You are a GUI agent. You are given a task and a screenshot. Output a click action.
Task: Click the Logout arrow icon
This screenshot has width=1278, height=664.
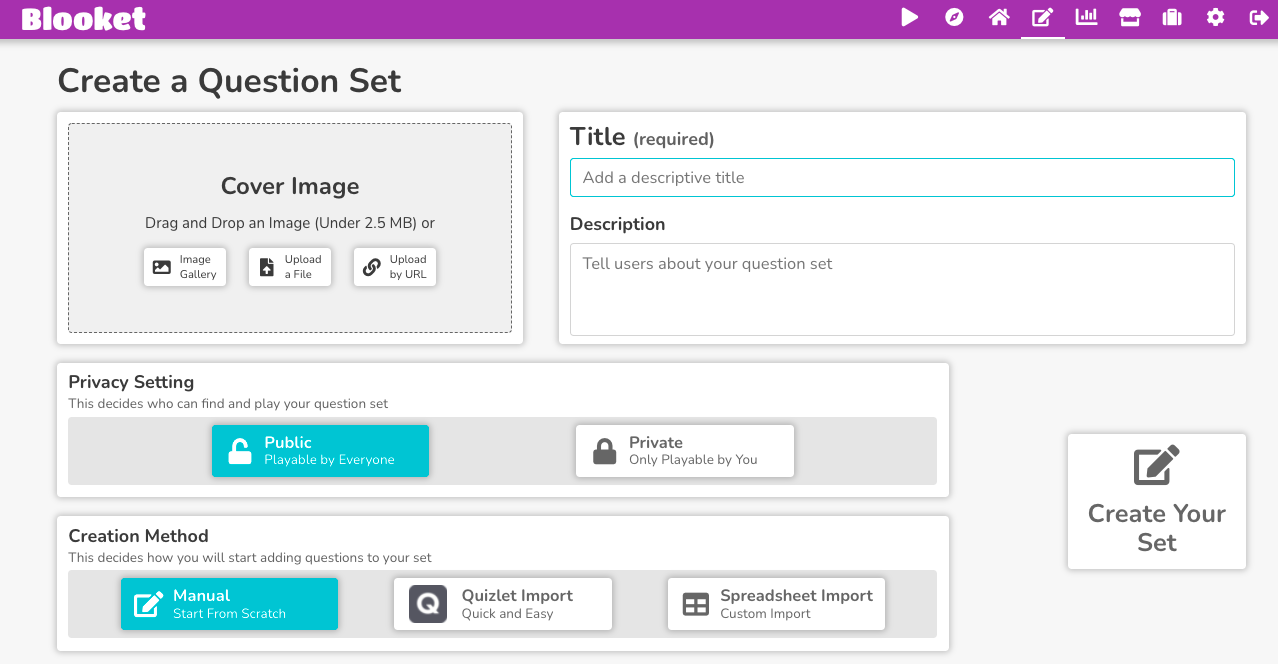coord(1259,17)
